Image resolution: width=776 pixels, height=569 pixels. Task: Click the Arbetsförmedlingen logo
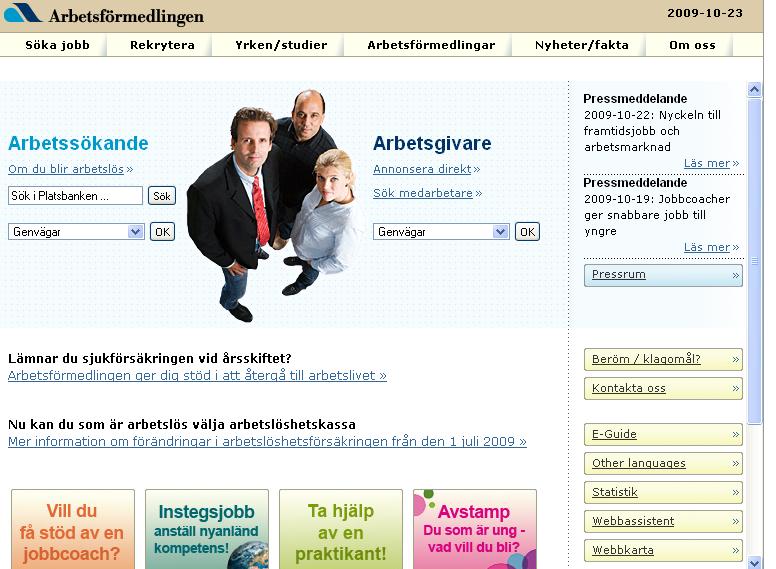(104, 15)
